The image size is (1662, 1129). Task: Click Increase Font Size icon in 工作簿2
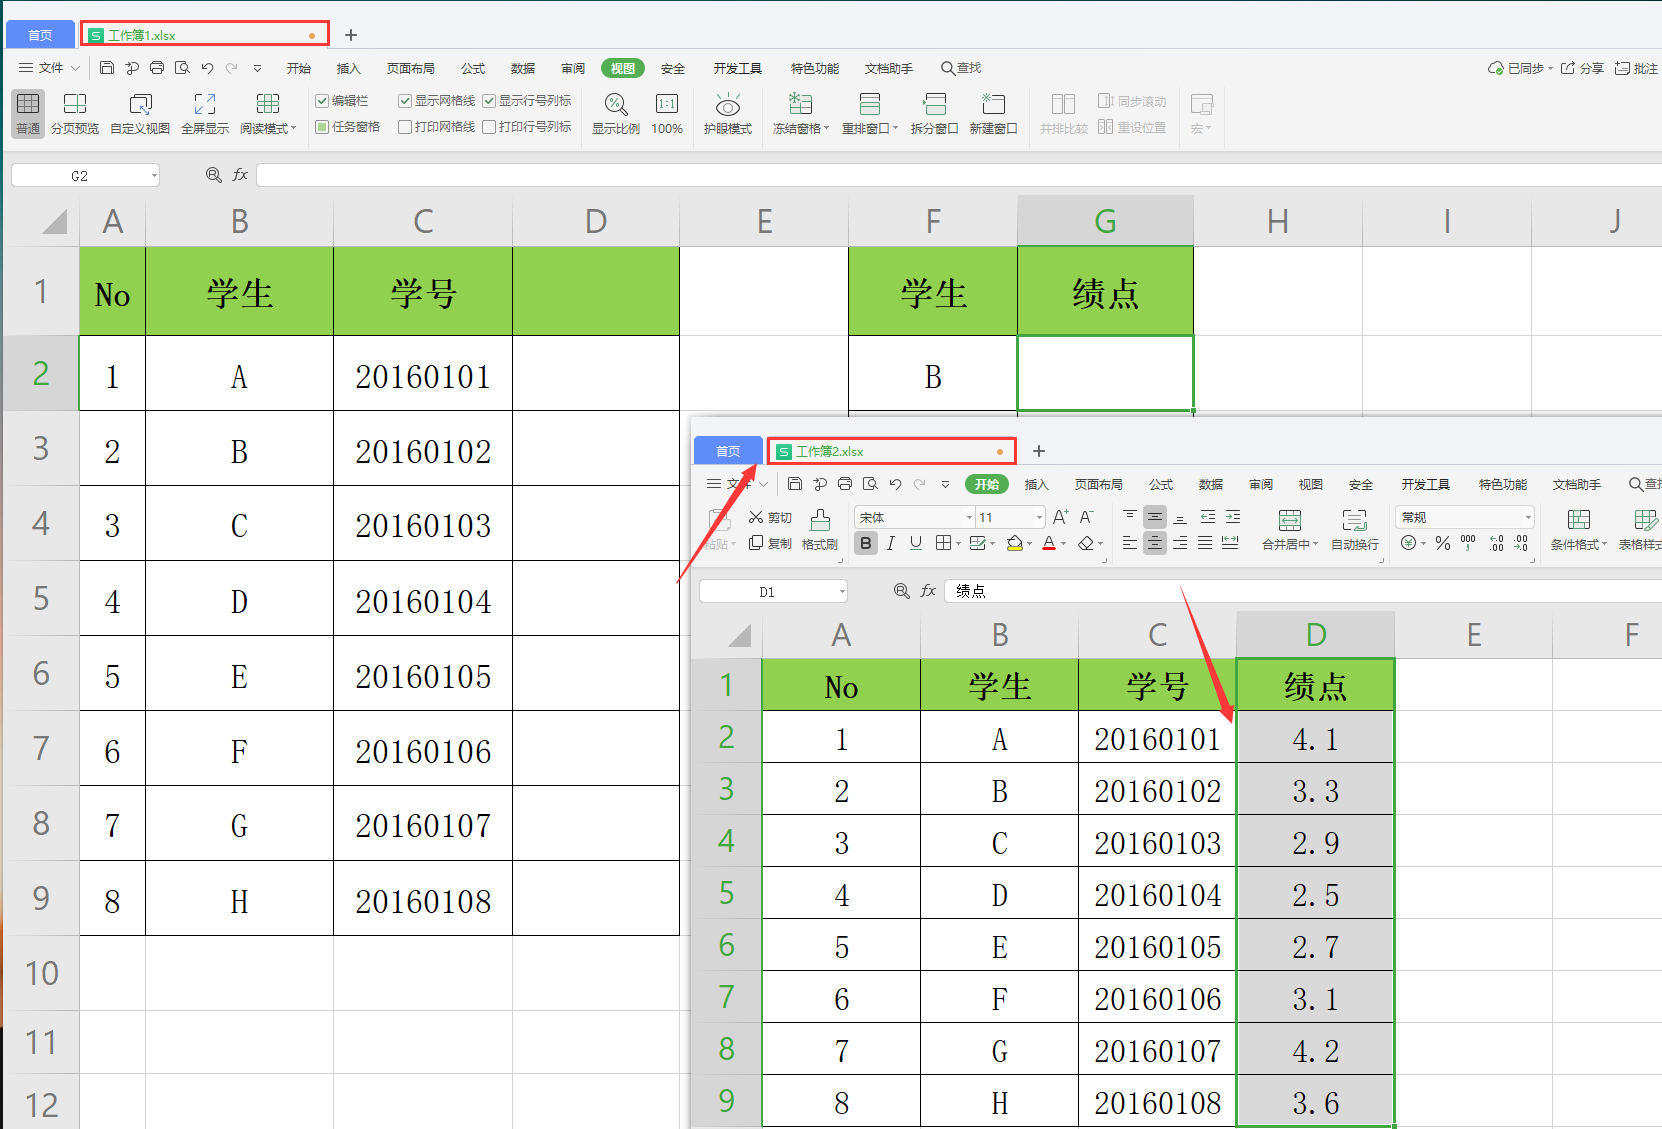pyautogui.click(x=1061, y=517)
